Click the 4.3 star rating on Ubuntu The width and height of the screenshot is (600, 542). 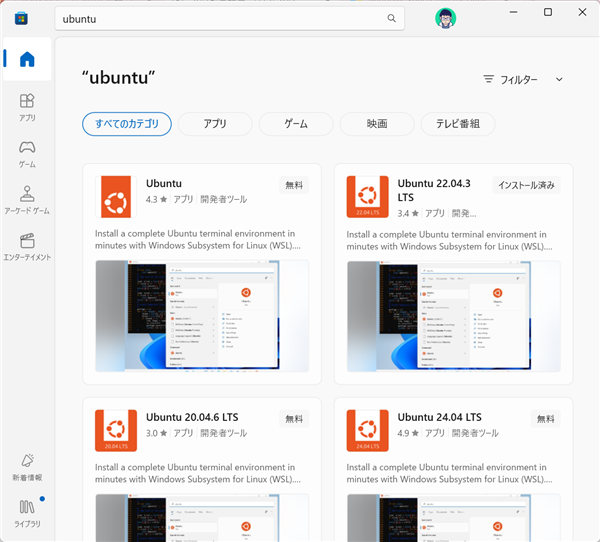tap(156, 199)
